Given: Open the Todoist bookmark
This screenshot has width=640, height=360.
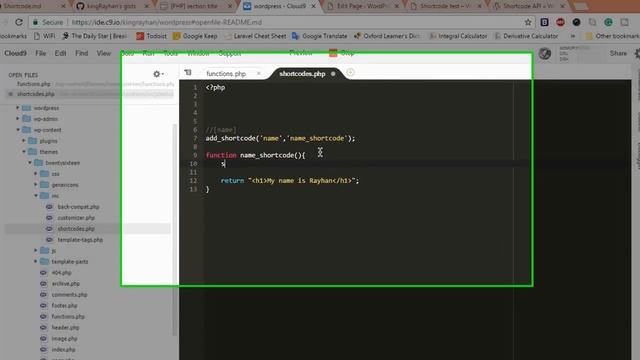Looking at the screenshot, I should point(151,36).
